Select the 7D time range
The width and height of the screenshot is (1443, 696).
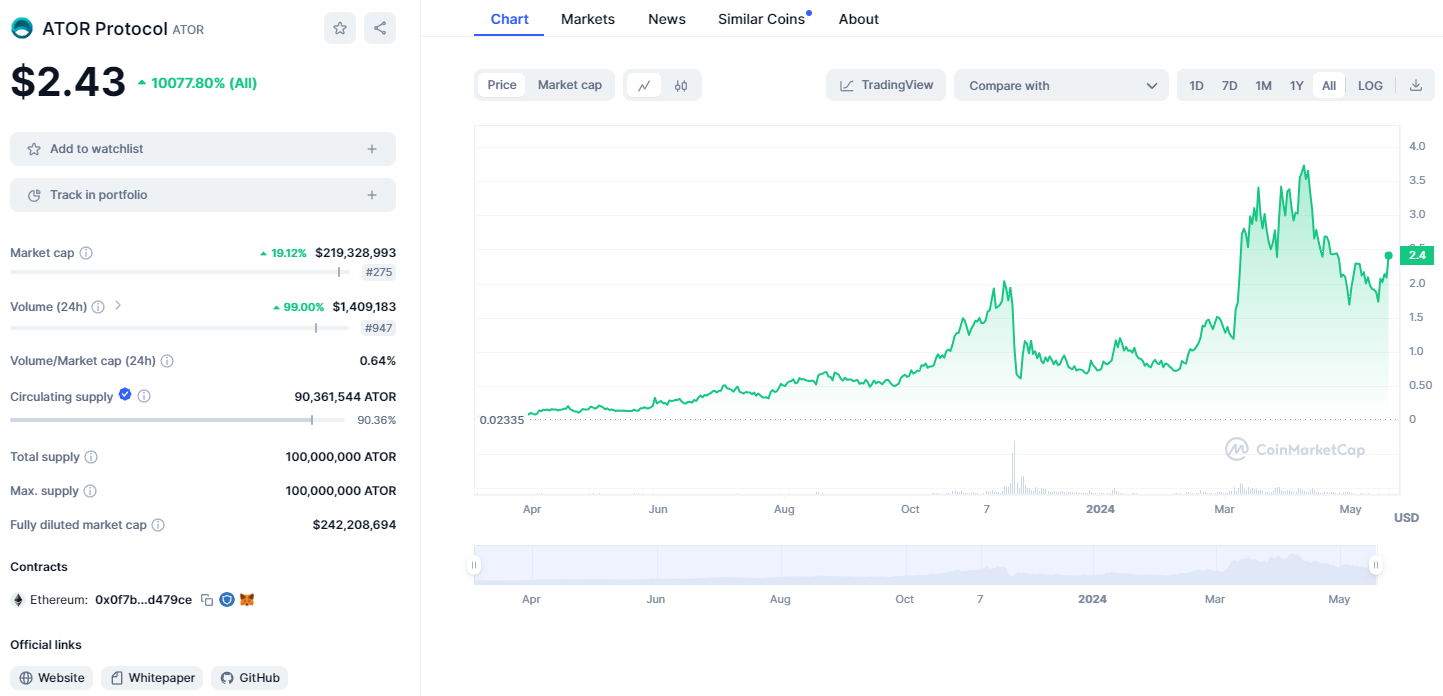(x=1230, y=86)
